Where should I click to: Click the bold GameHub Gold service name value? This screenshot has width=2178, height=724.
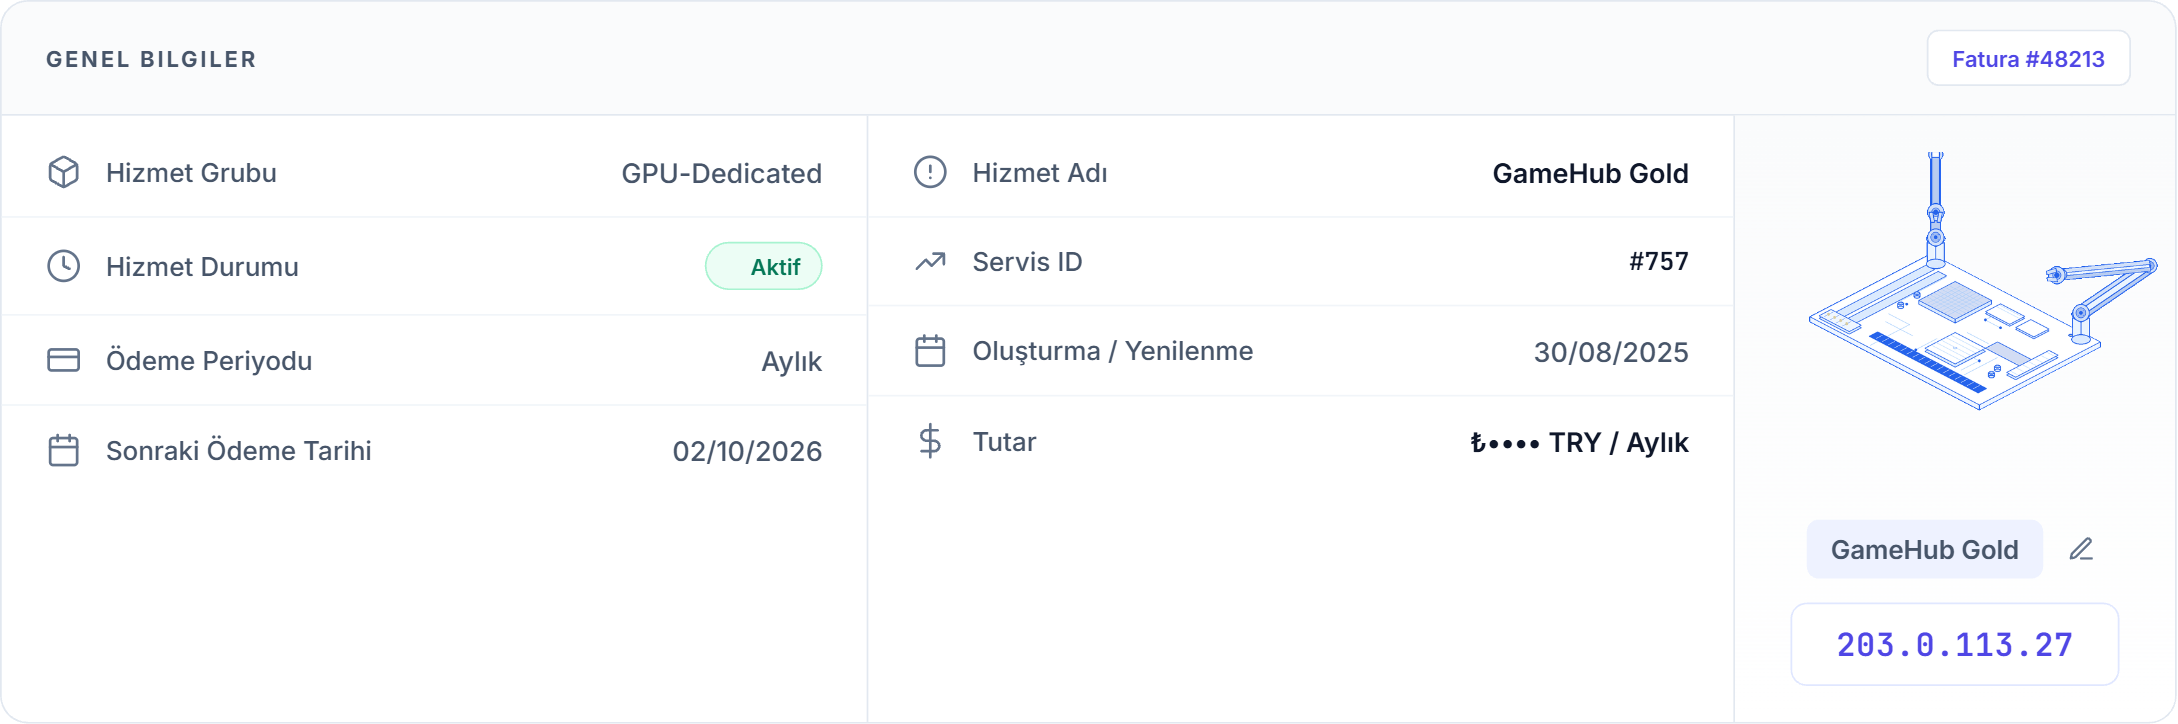pyautogui.click(x=1590, y=174)
